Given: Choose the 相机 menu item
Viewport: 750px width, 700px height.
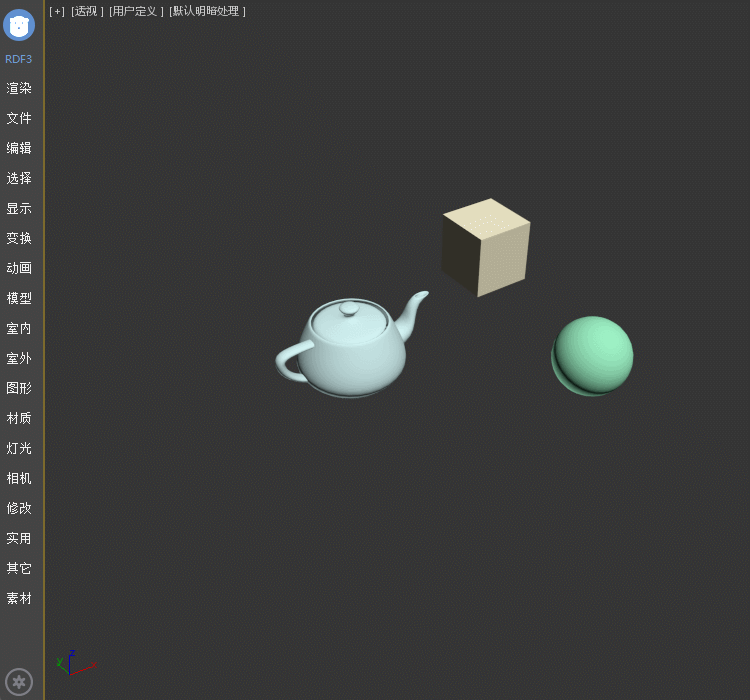Looking at the screenshot, I should pyautogui.click(x=19, y=478).
